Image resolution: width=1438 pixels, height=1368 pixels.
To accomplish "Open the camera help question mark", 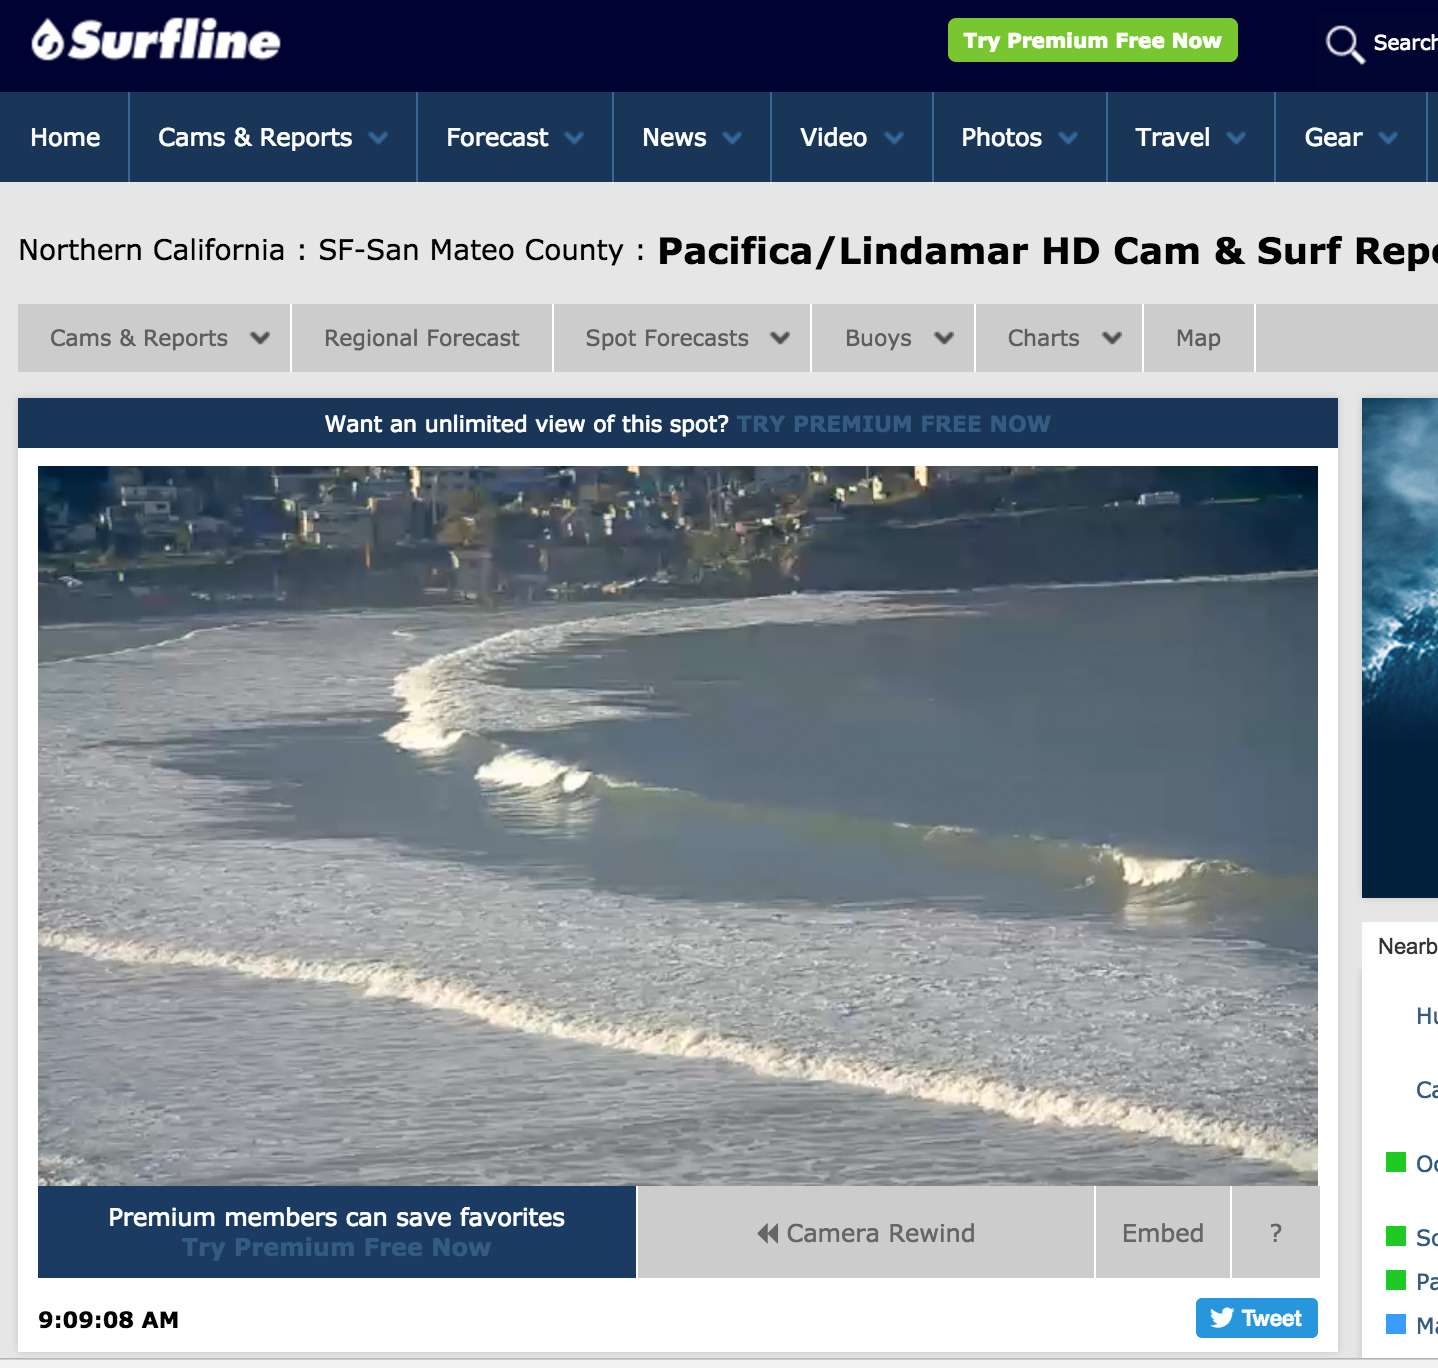I will (1275, 1233).
